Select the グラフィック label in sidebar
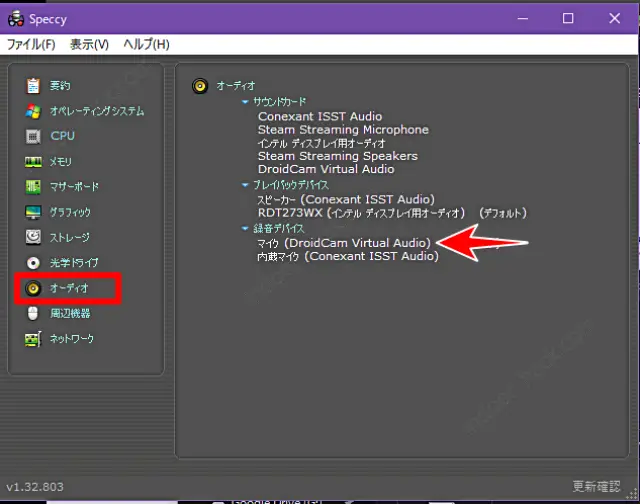The image size is (640, 504). coord(70,212)
